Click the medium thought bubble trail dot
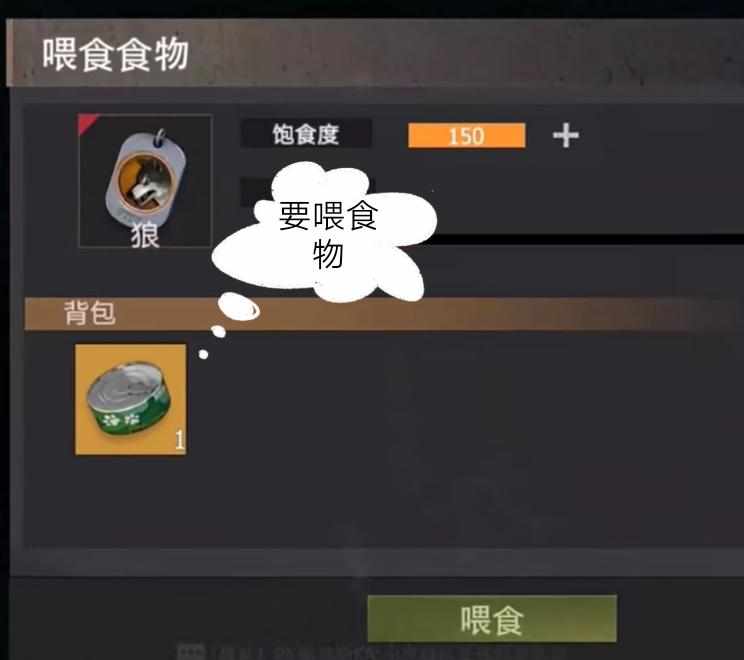Image resolution: width=744 pixels, height=660 pixels. point(218,331)
